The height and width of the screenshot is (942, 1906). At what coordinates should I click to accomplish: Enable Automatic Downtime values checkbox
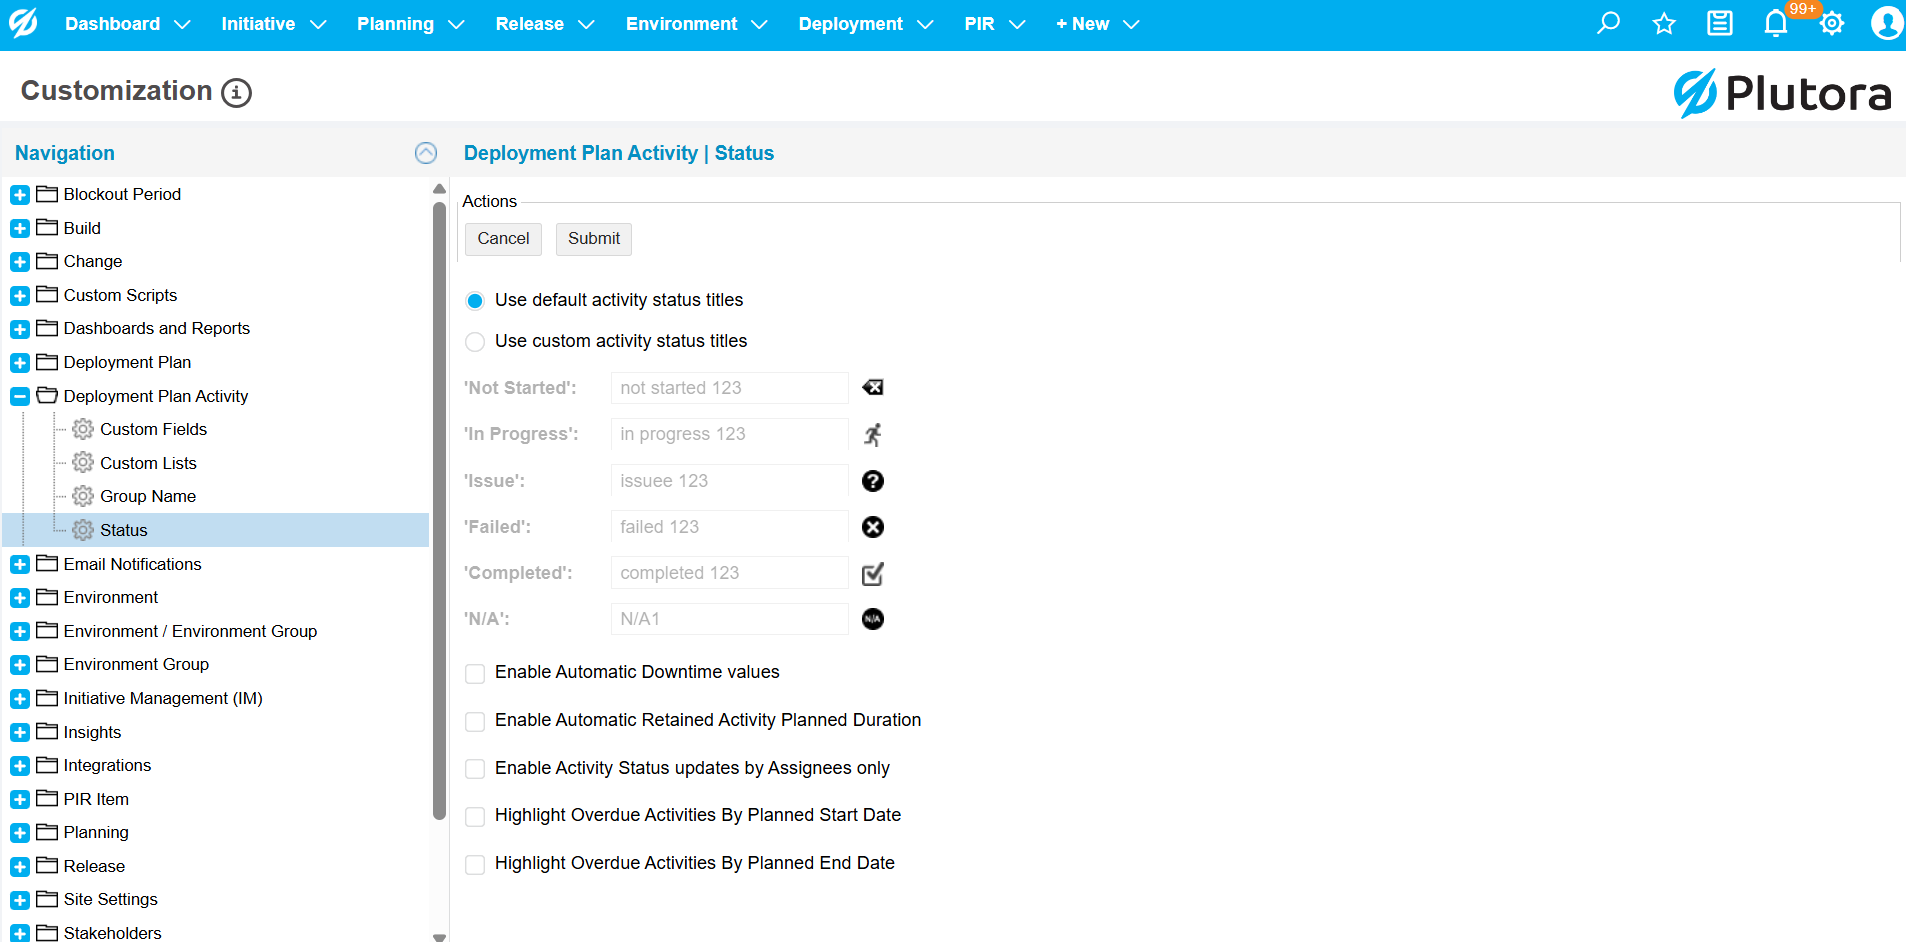[476, 673]
